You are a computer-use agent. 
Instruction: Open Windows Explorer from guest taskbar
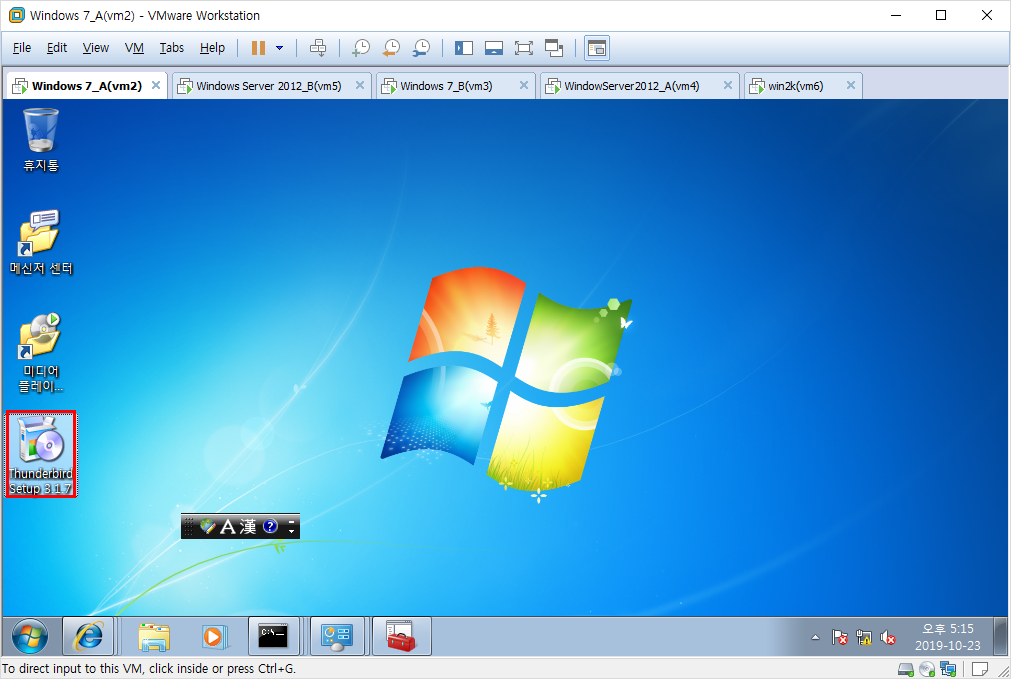[153, 636]
